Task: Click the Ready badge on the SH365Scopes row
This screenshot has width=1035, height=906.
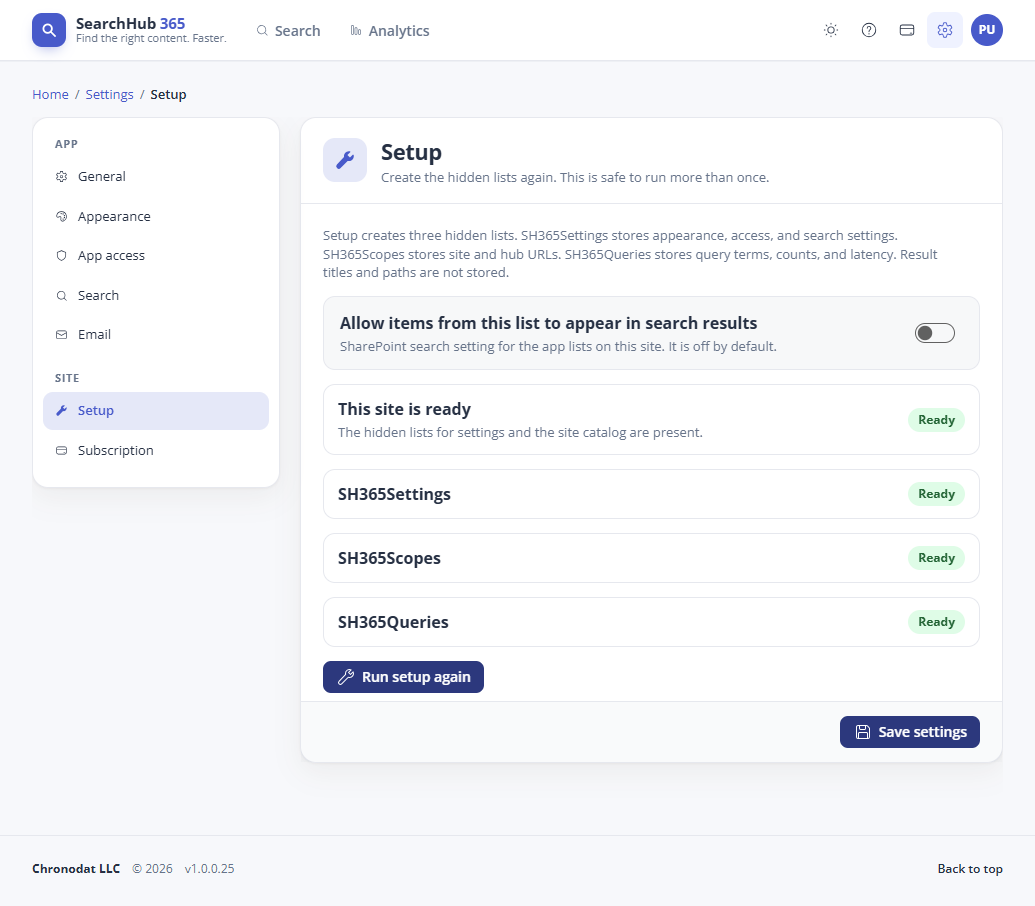Action: [x=936, y=558]
